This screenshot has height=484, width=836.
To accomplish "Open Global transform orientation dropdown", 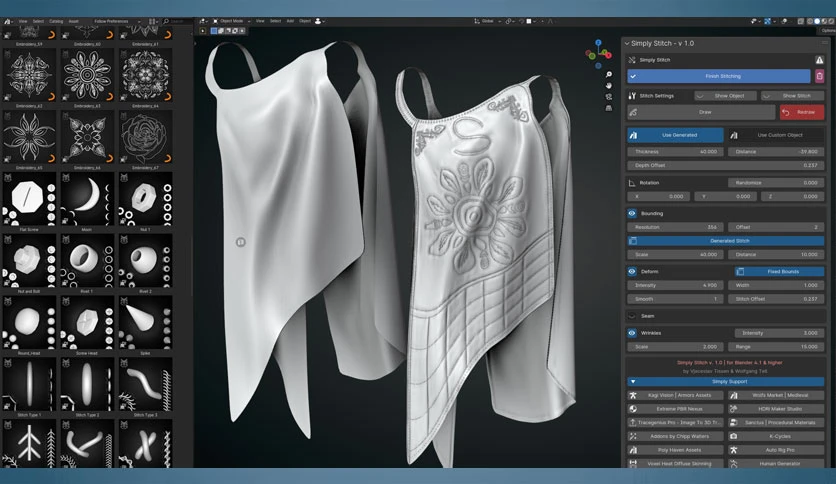I will (487, 21).
